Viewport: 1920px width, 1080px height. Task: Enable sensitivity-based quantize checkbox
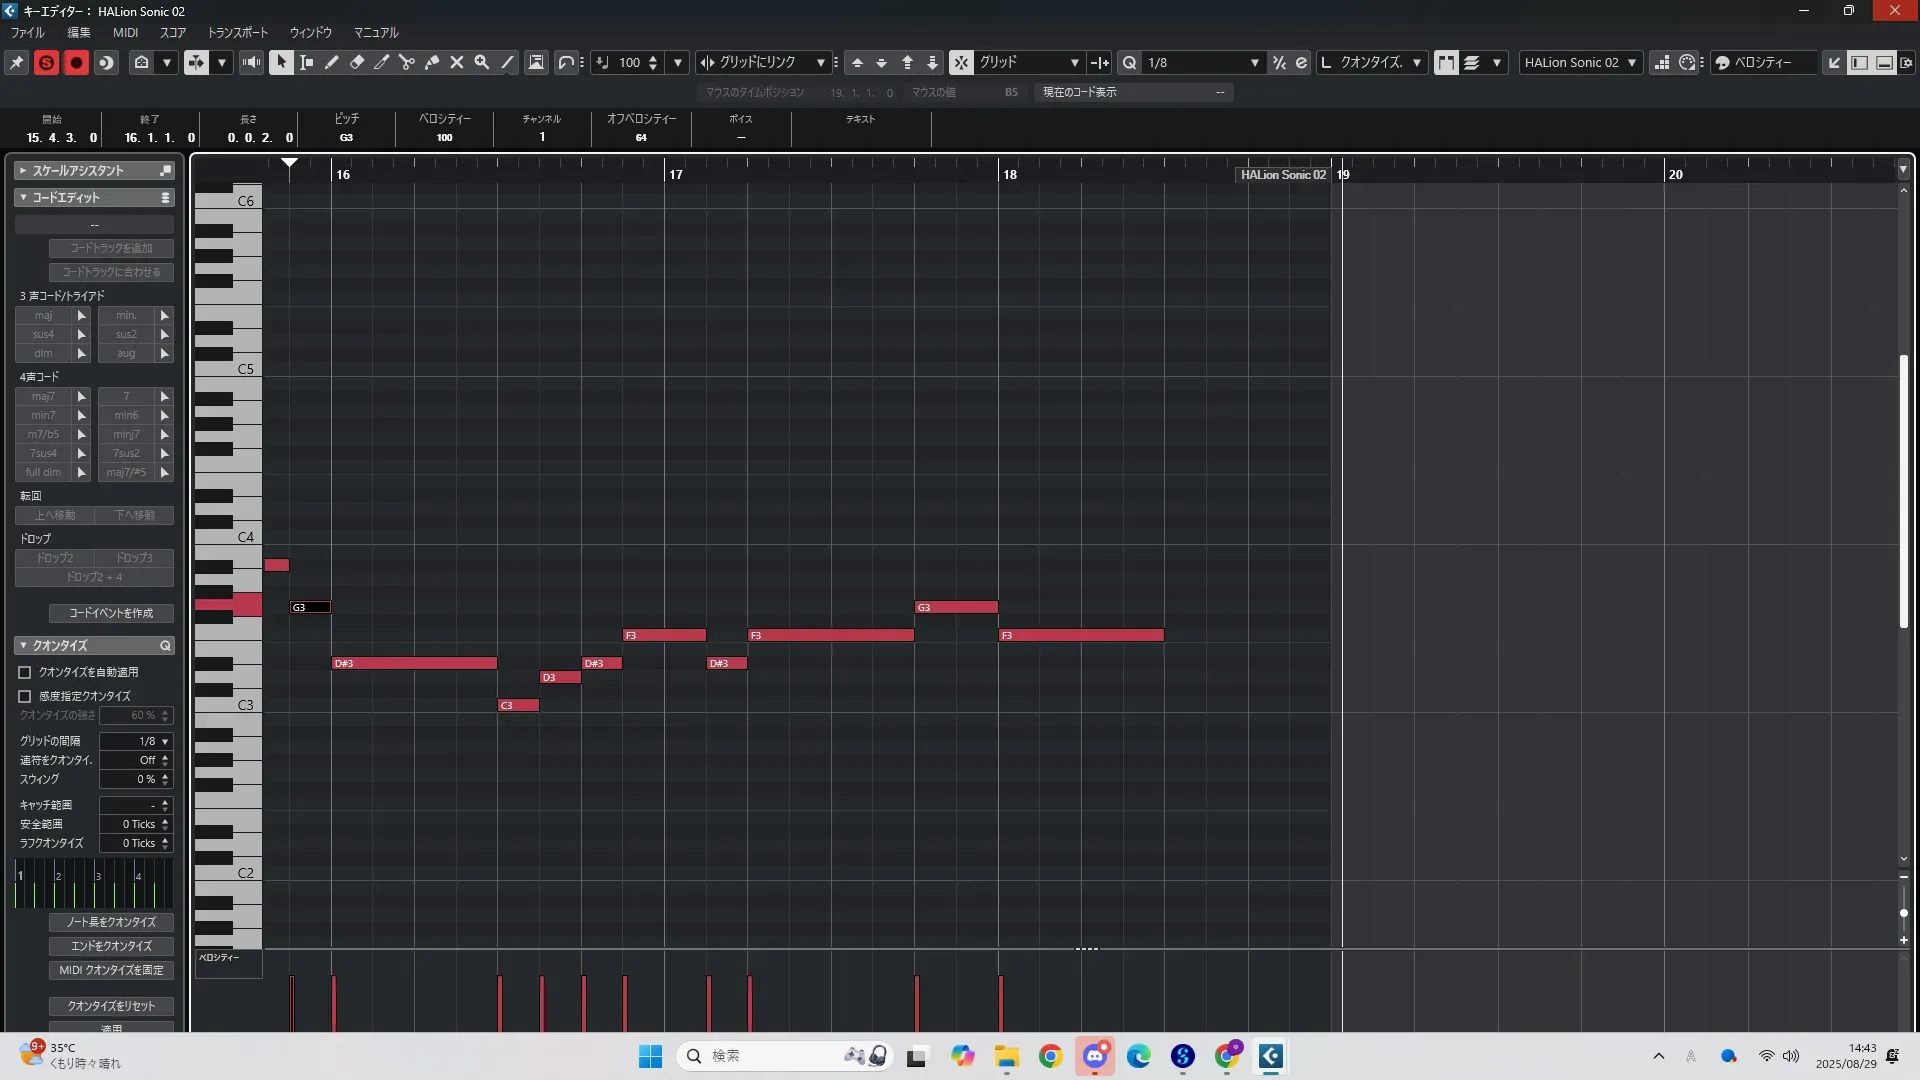pos(25,696)
